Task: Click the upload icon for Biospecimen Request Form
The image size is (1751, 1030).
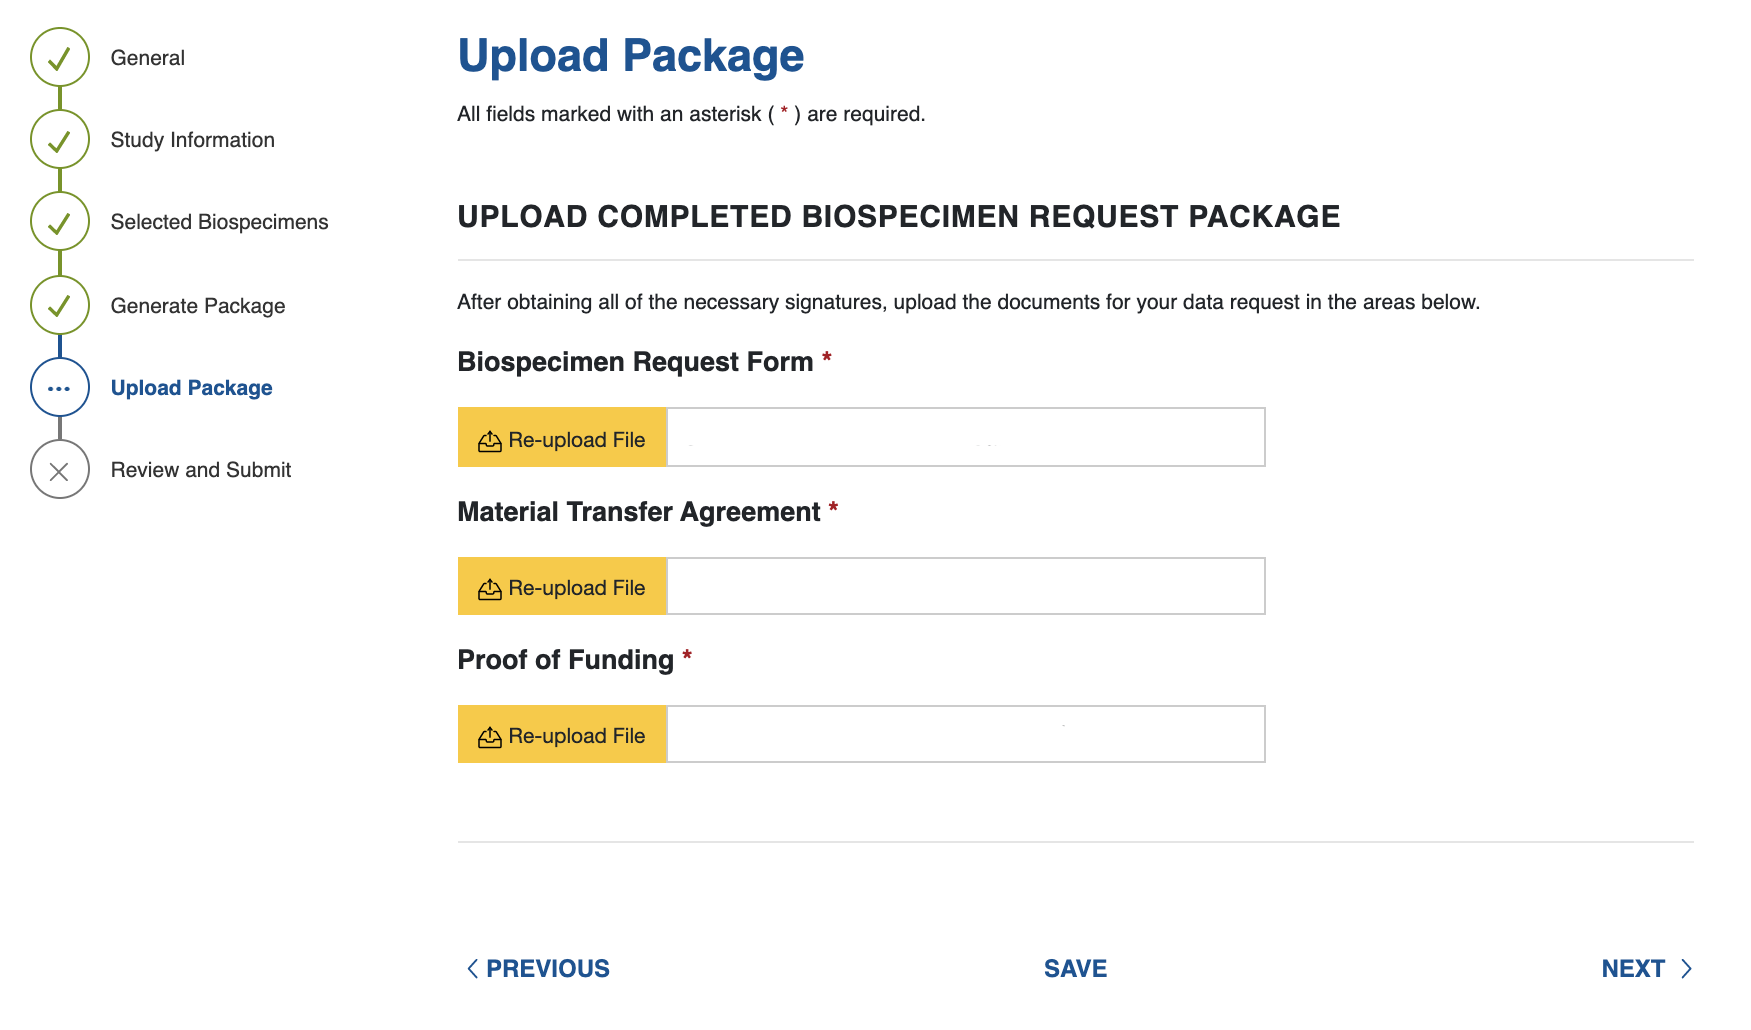Action: coord(490,441)
